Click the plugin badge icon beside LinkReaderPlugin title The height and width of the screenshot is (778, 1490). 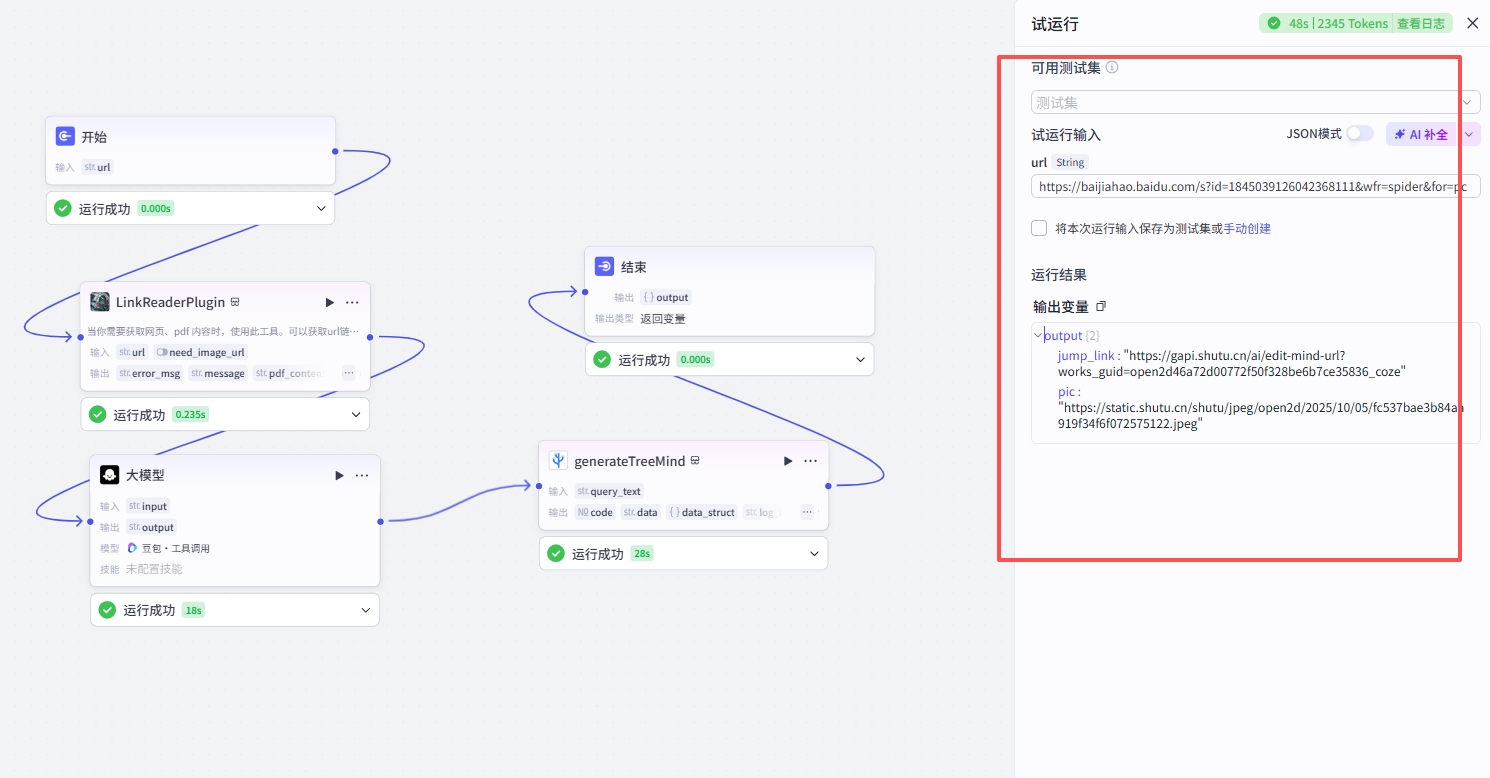coord(235,302)
